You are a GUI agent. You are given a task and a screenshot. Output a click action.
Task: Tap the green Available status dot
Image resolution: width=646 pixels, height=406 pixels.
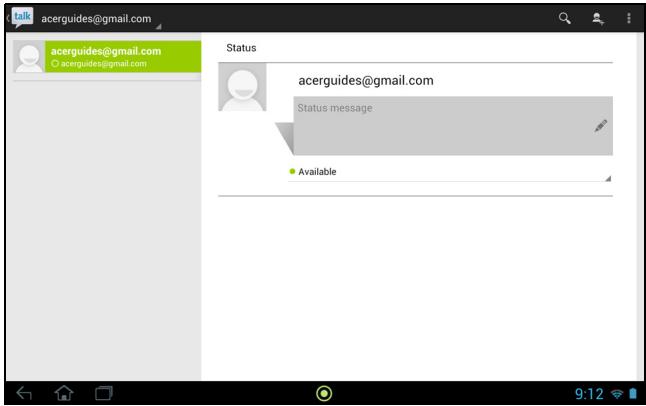(x=292, y=171)
